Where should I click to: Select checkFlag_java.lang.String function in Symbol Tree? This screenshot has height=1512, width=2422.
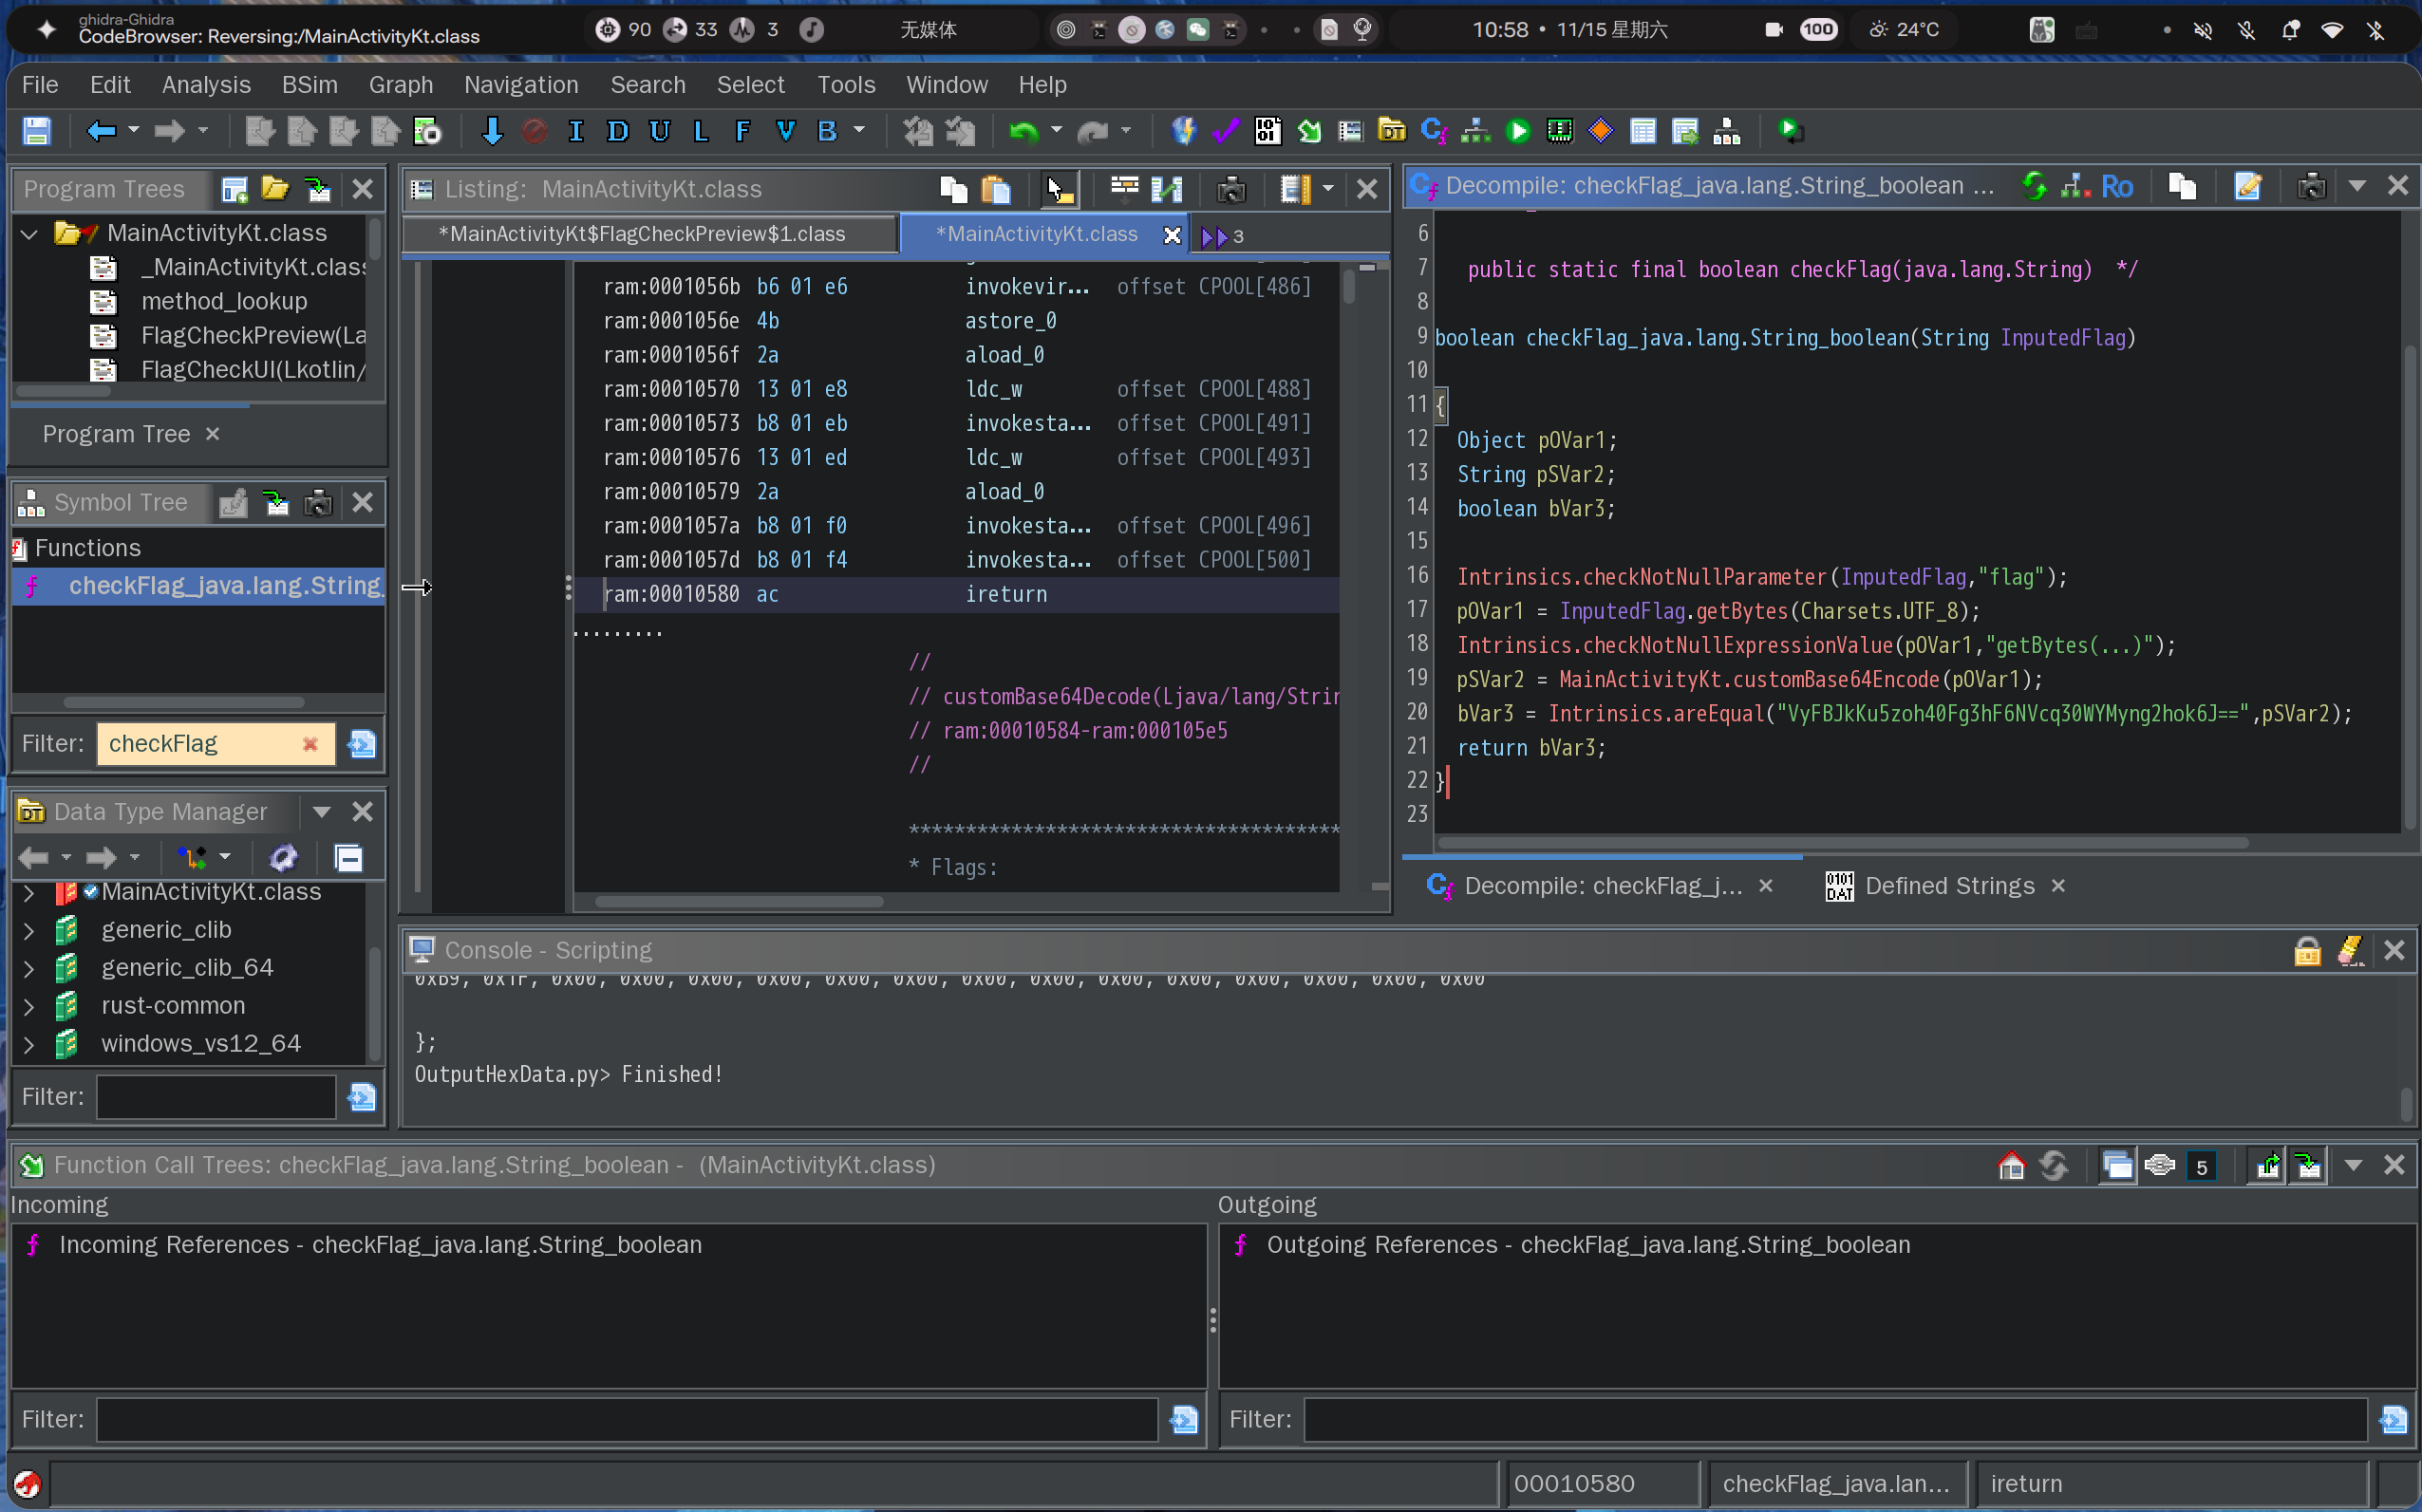coord(225,586)
